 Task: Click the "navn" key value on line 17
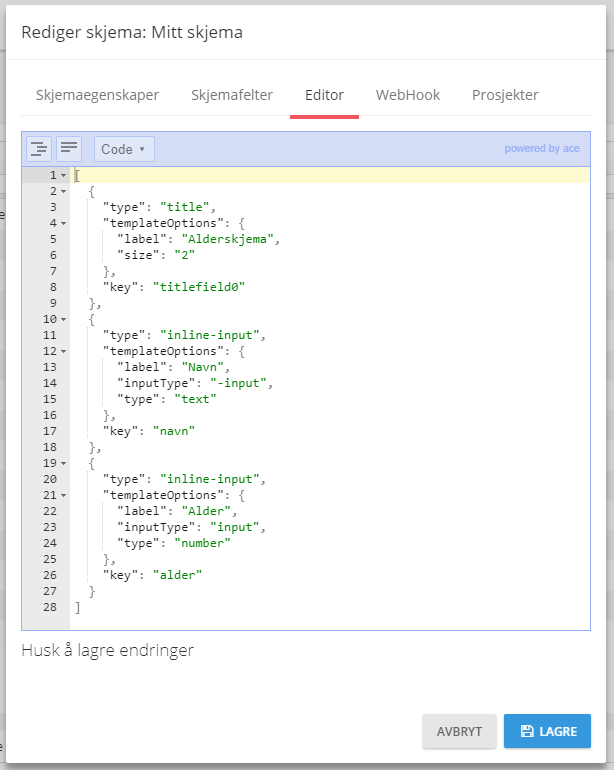174,431
